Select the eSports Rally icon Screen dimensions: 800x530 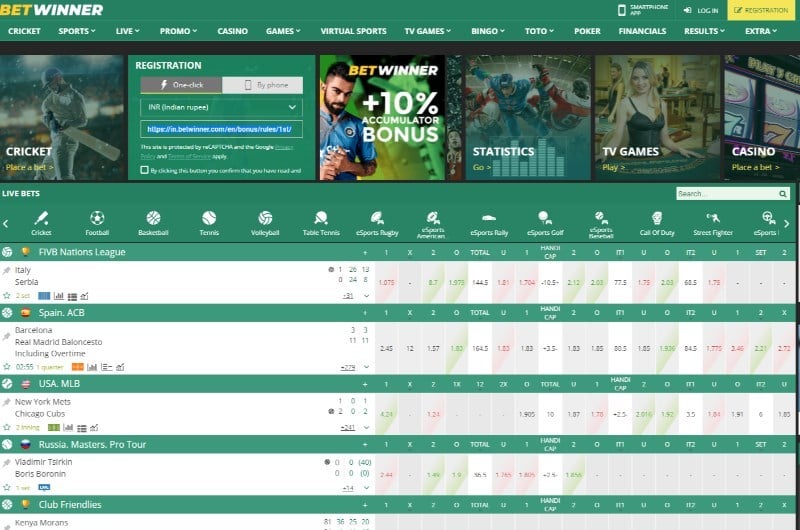click(x=489, y=223)
